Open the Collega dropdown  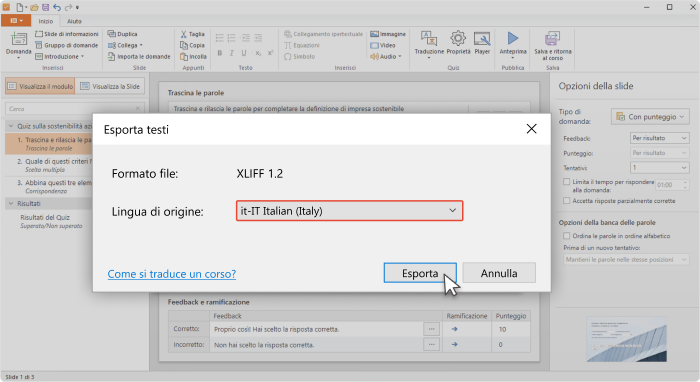pos(125,45)
